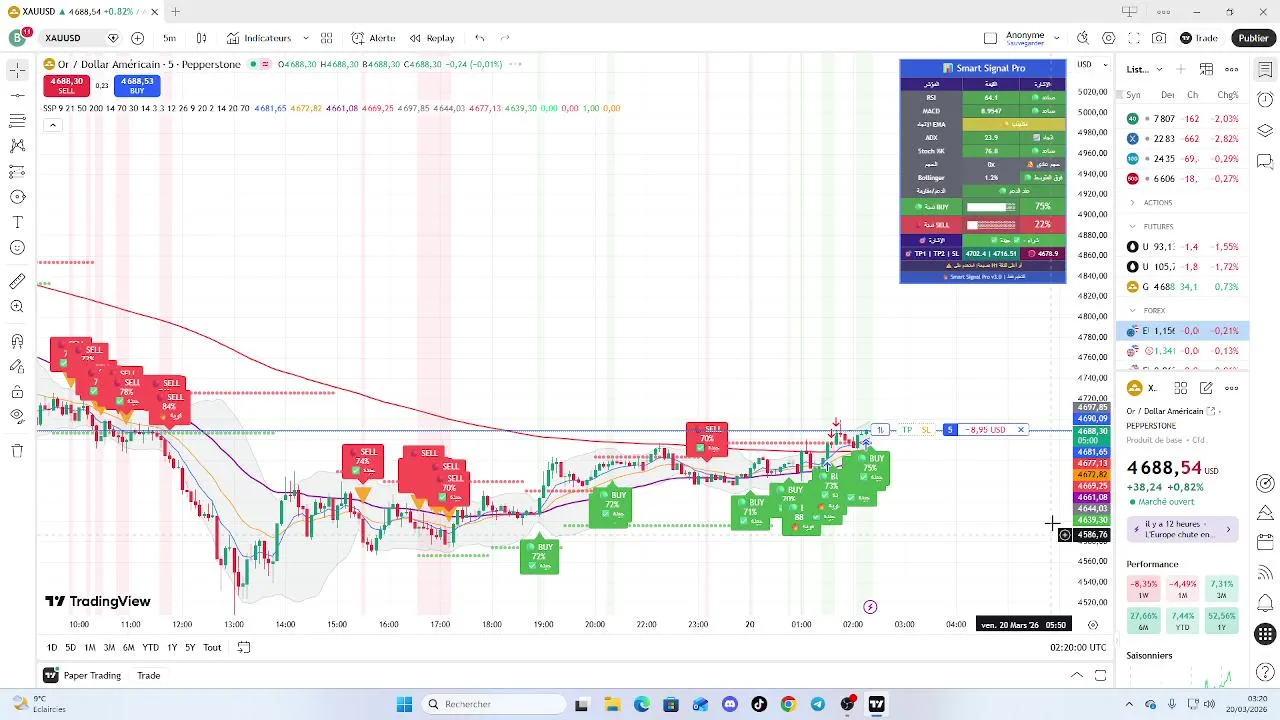Viewport: 1280px width, 720px height.
Task: Toggle the eye visibility drawing tool
Action: coord(17,417)
